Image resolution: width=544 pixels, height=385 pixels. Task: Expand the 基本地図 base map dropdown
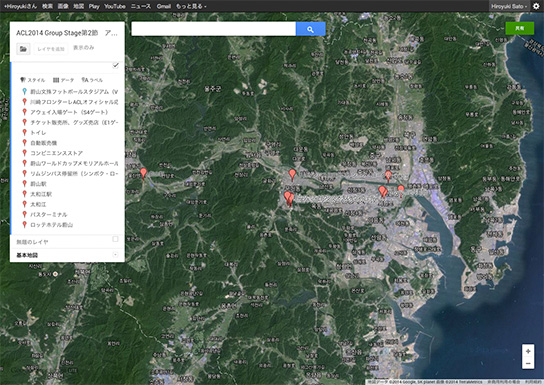pos(116,255)
